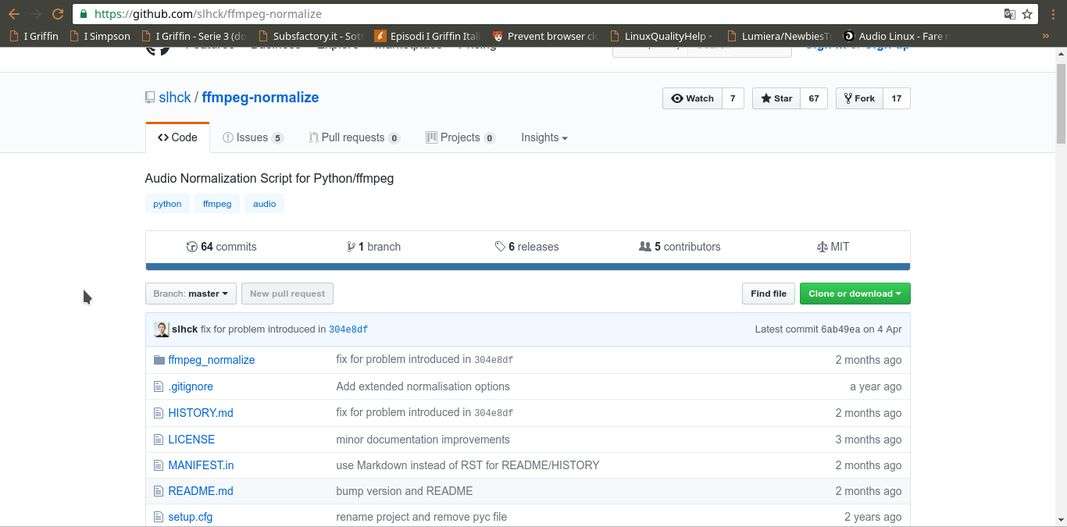
Task: Open the Chrome three-dot menu
Action: click(x=1053, y=14)
